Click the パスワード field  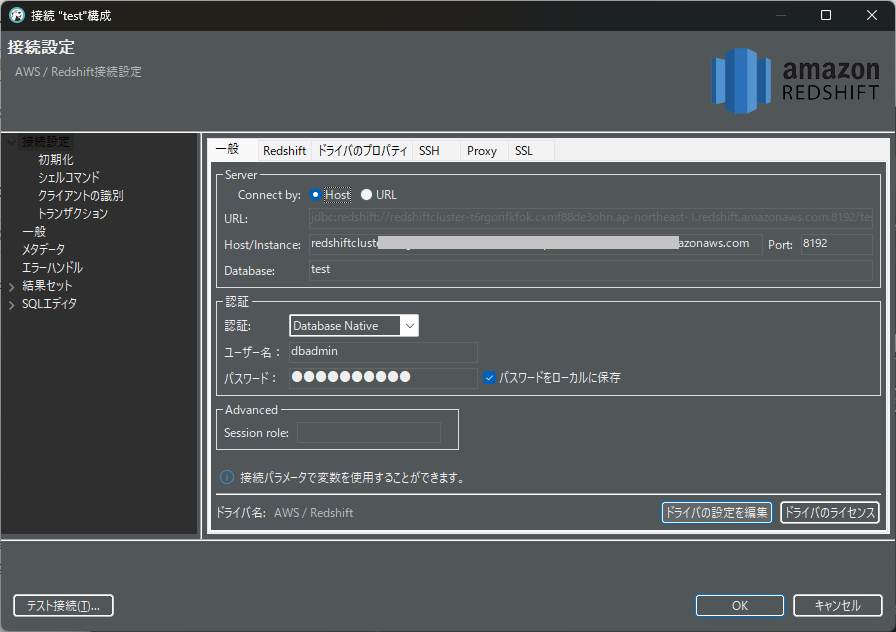click(383, 378)
